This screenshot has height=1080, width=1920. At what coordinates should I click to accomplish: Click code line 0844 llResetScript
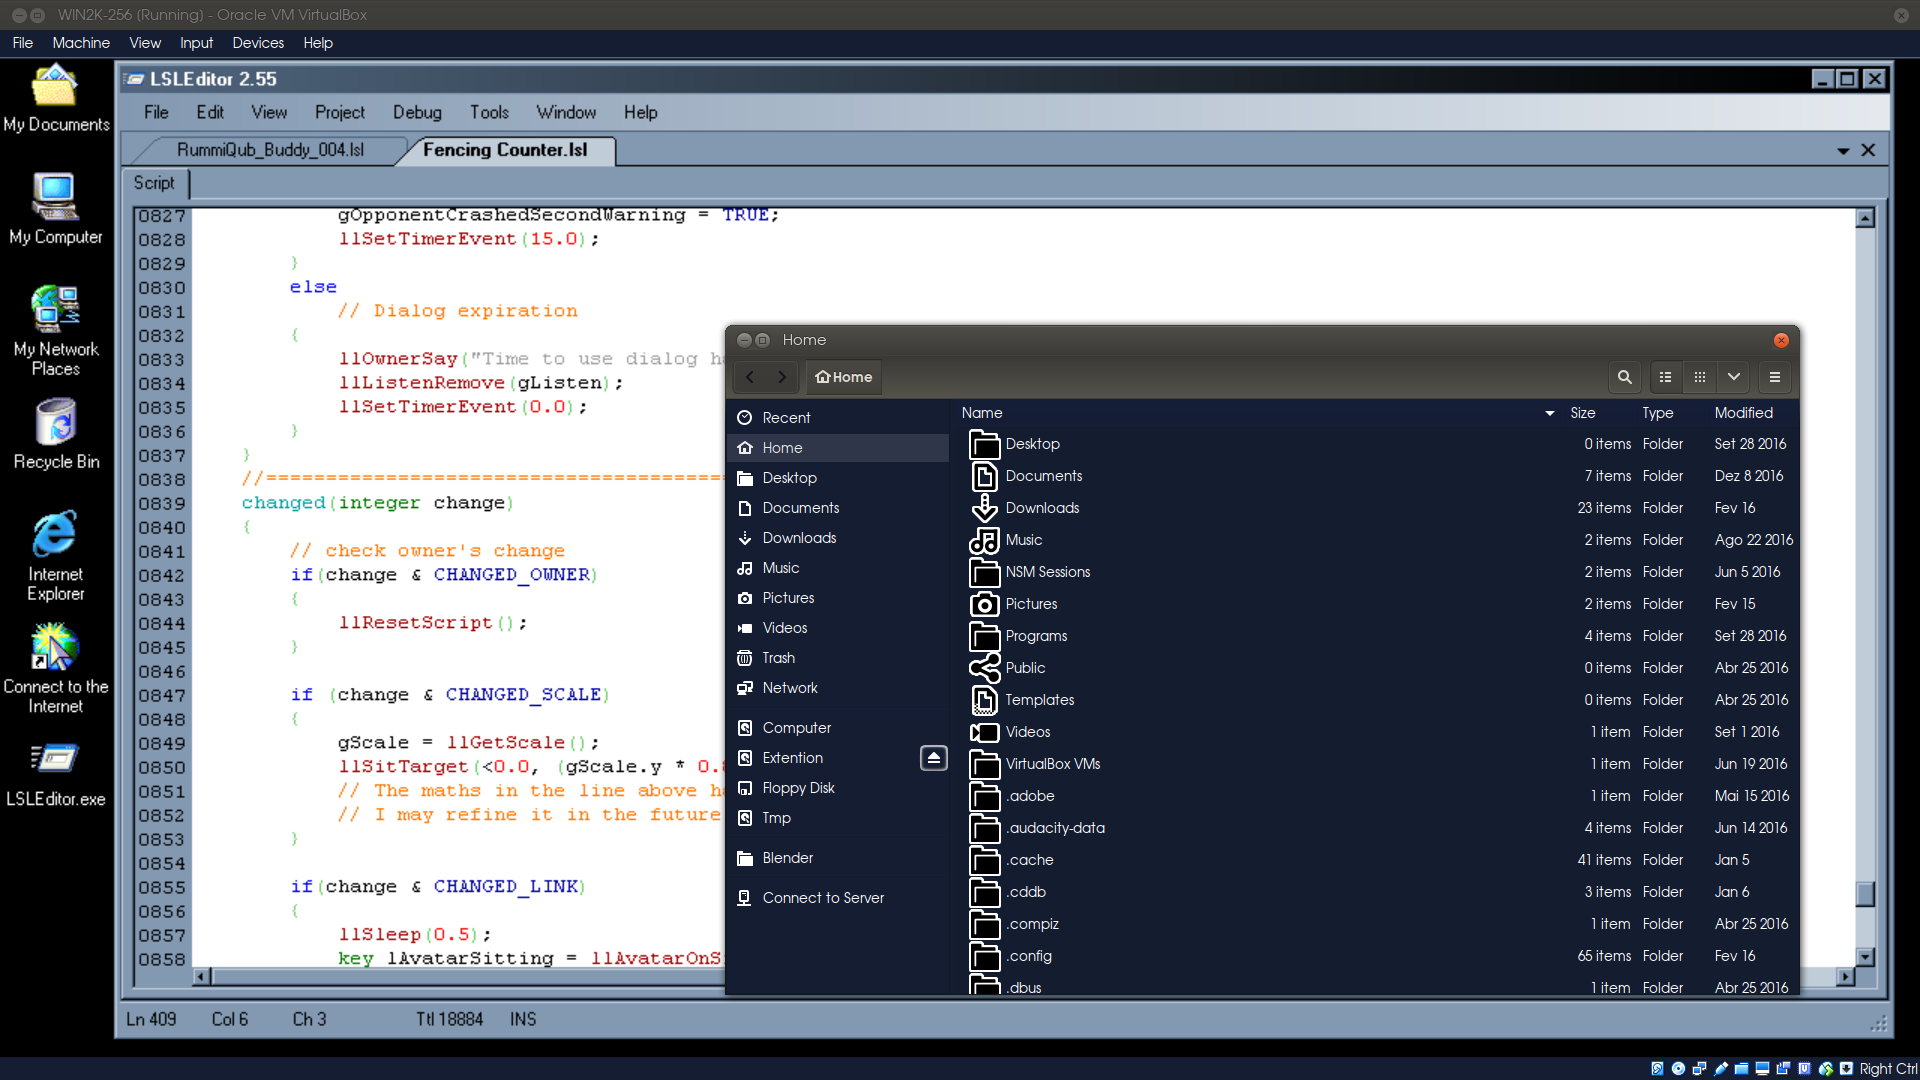tap(433, 623)
